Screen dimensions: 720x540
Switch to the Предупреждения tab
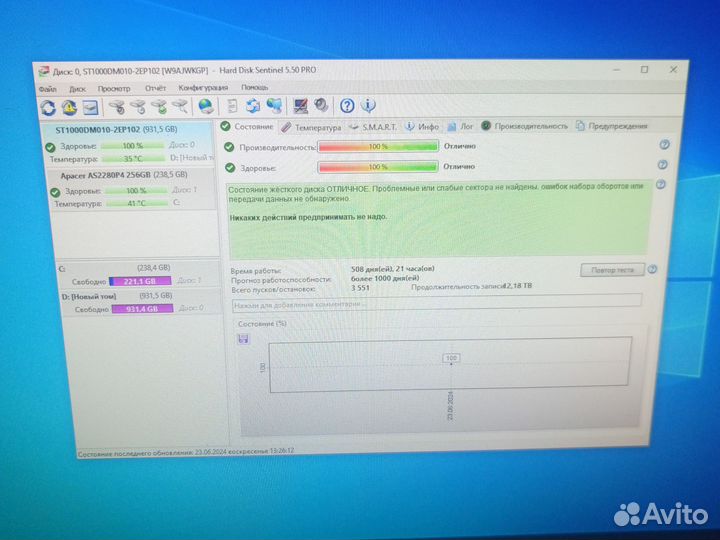pos(612,125)
